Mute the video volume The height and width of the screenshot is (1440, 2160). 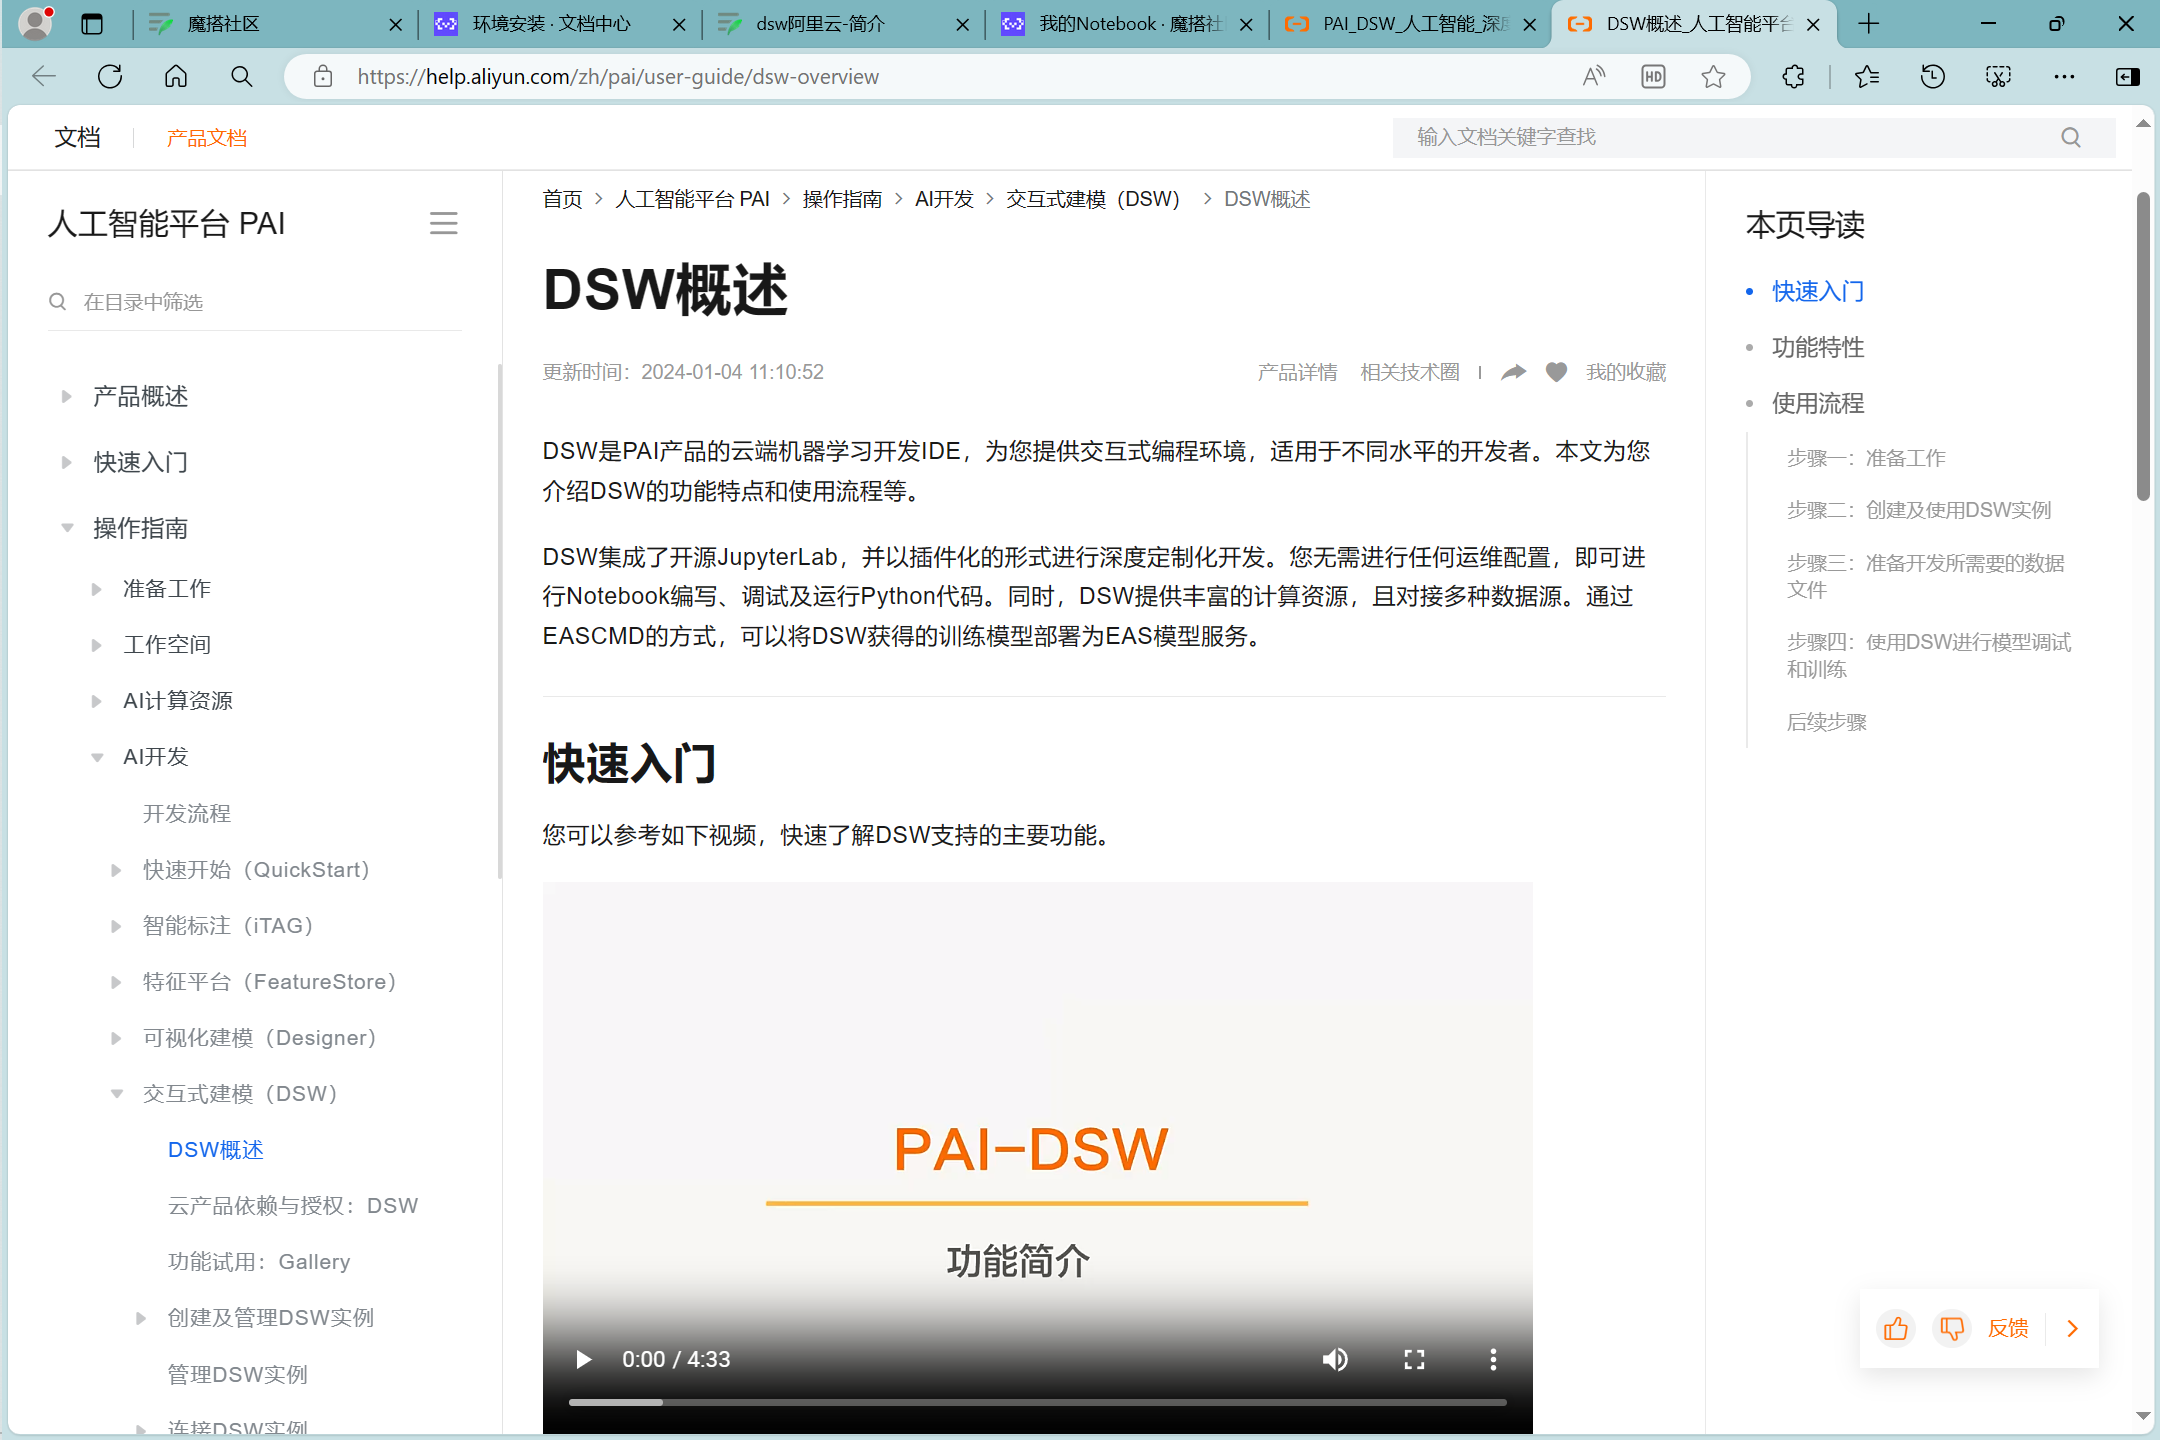(1335, 1359)
